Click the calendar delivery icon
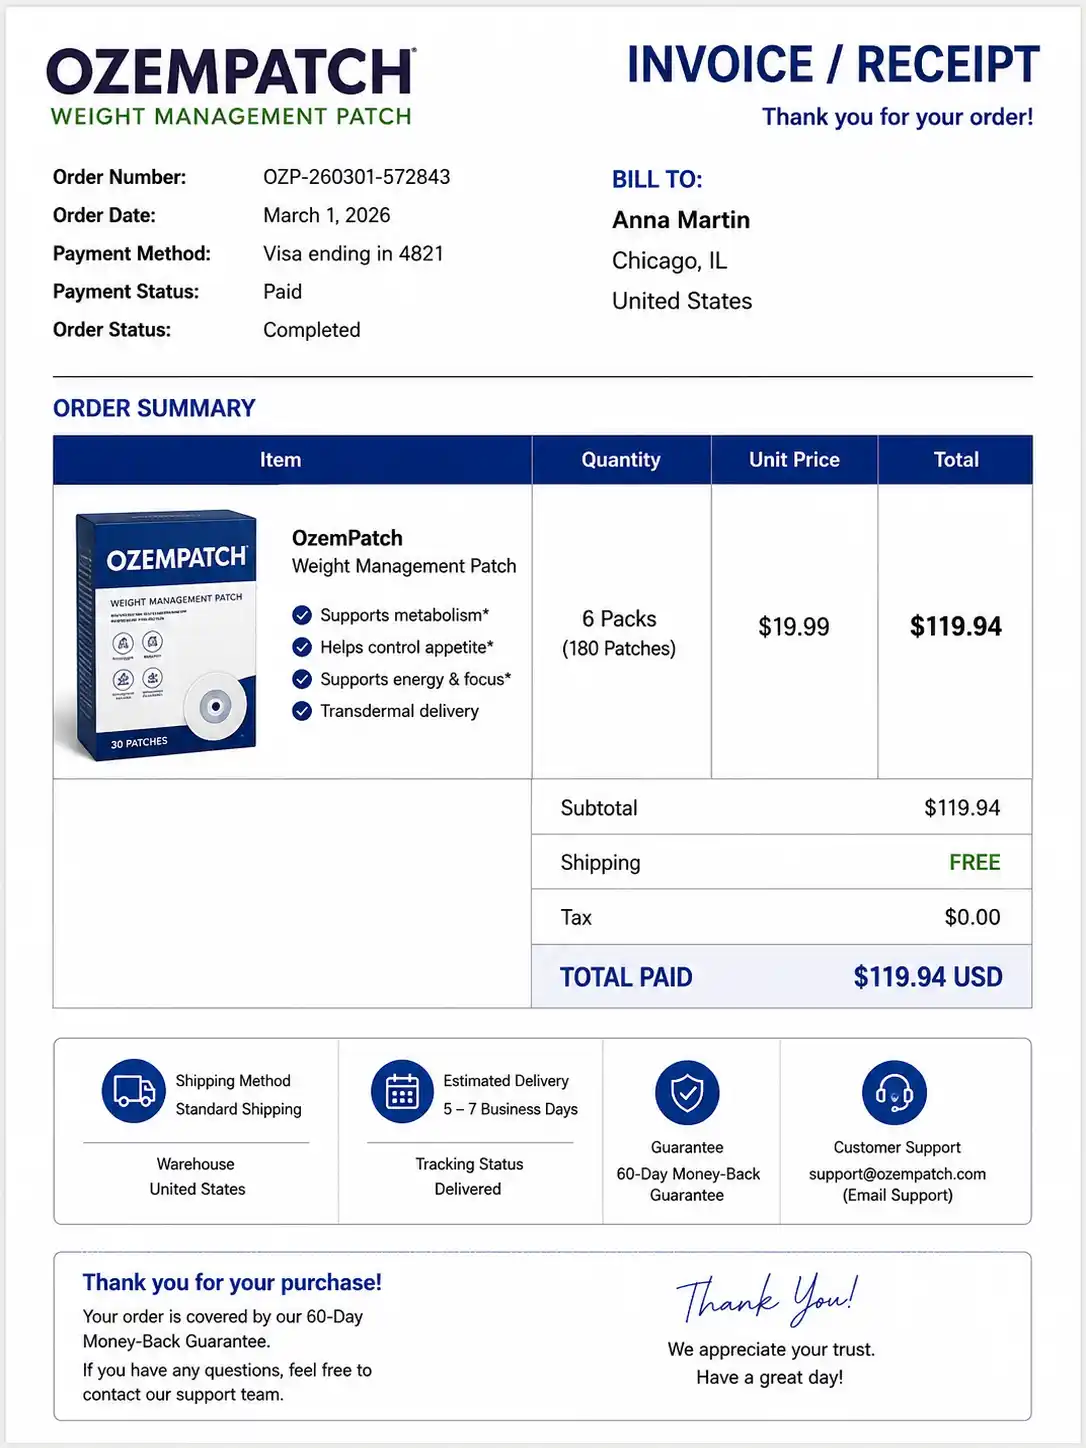The height and width of the screenshot is (1448, 1086). coord(402,1091)
